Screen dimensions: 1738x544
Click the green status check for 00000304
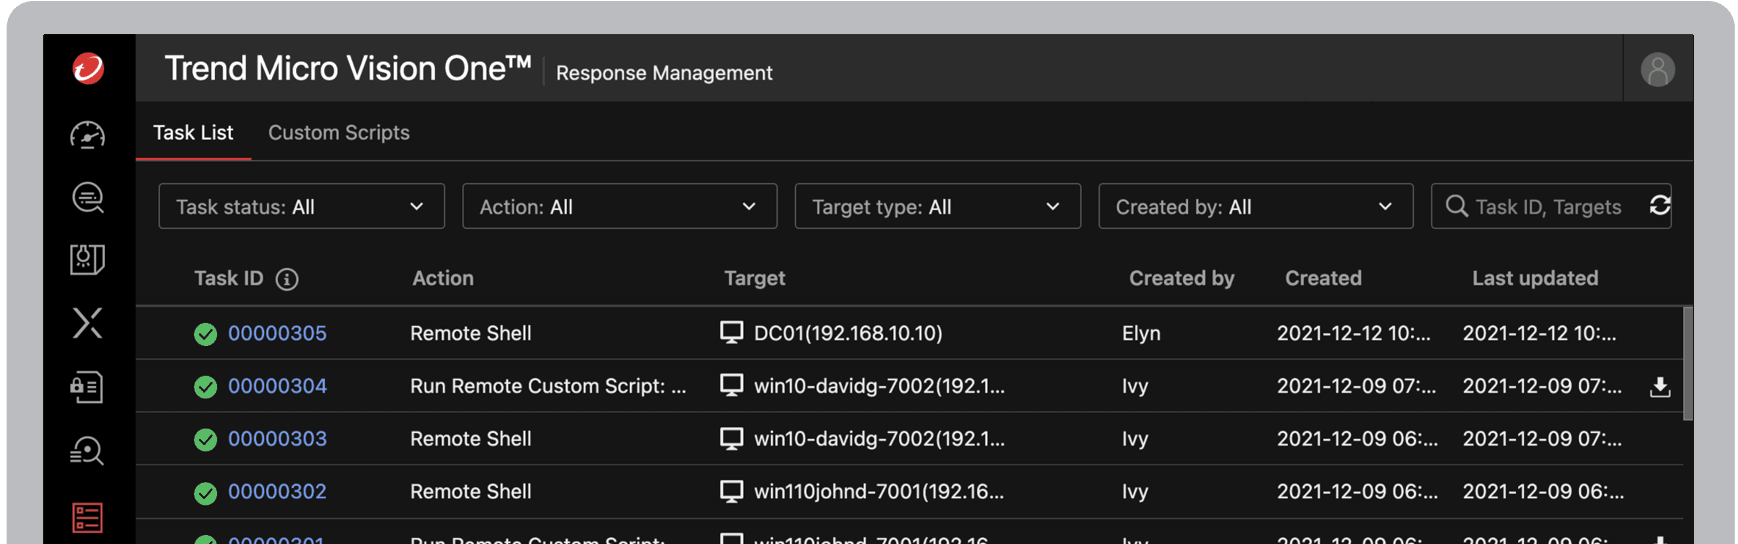[205, 387]
